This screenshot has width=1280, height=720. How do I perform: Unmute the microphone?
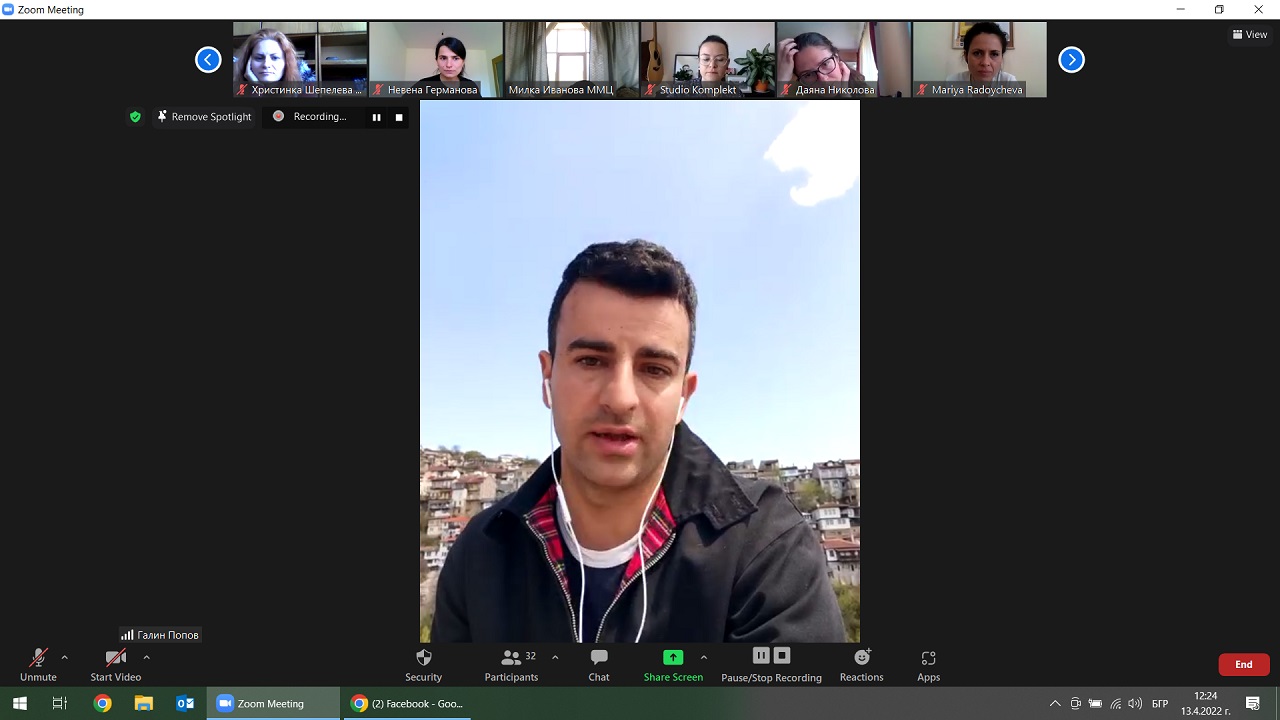point(38,664)
